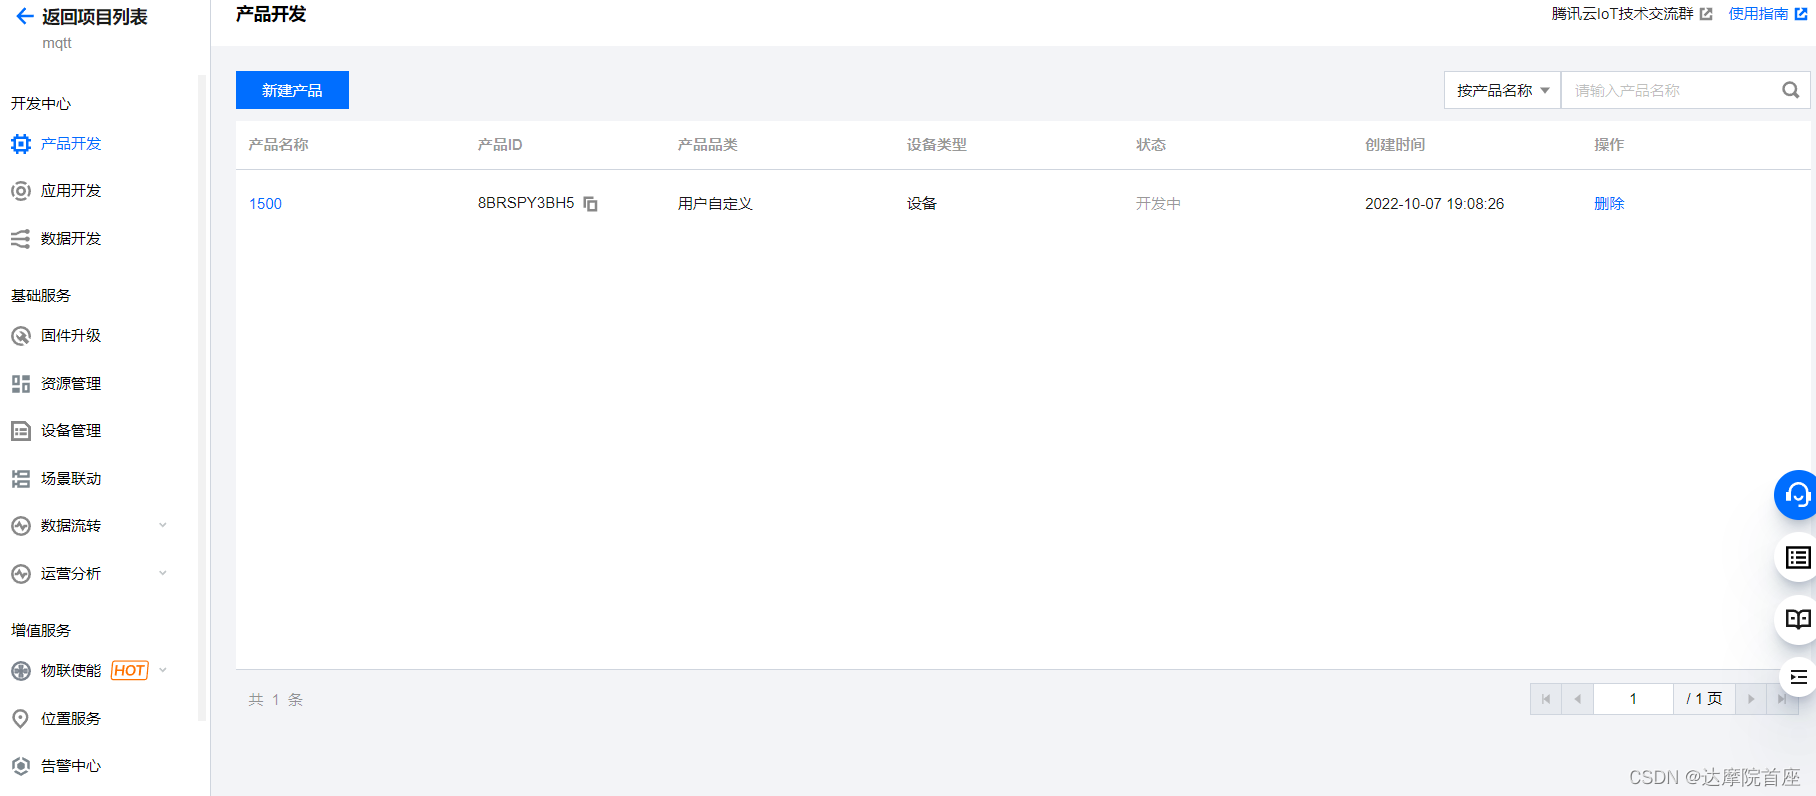Go to the next page
Image resolution: width=1816 pixels, height=796 pixels.
pyautogui.click(x=1750, y=699)
